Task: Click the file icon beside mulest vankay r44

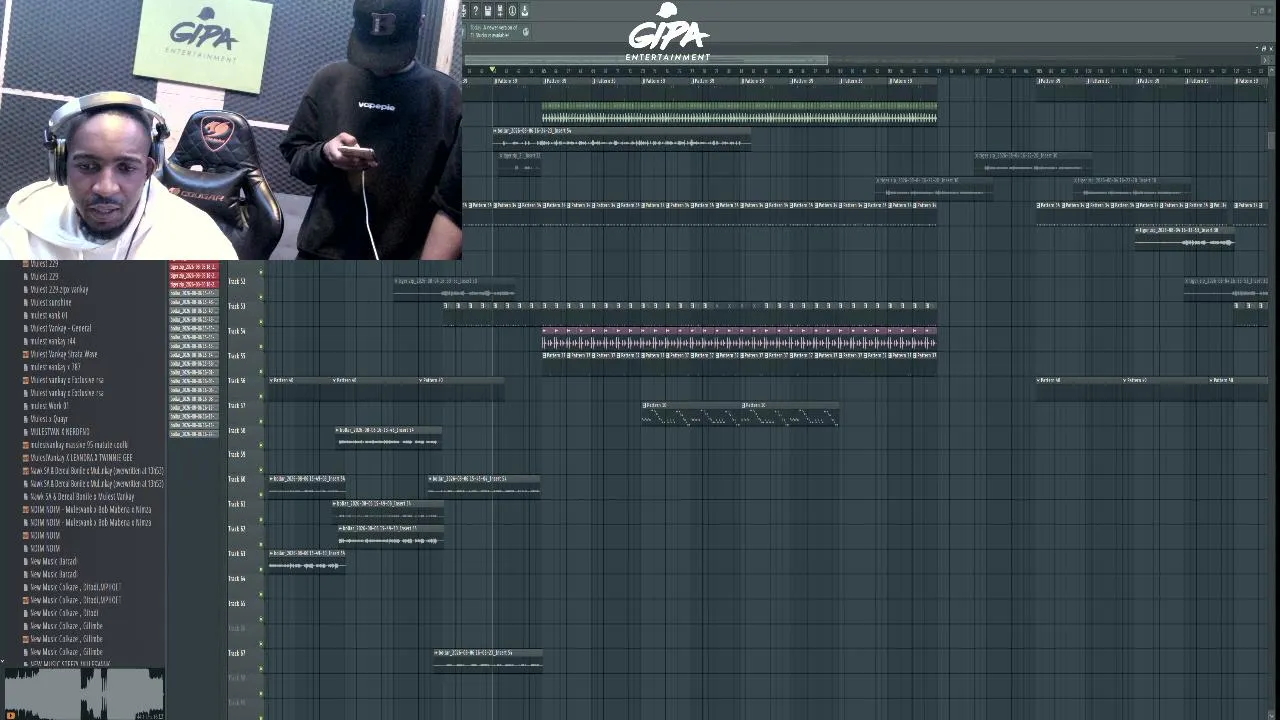Action: pos(26,342)
